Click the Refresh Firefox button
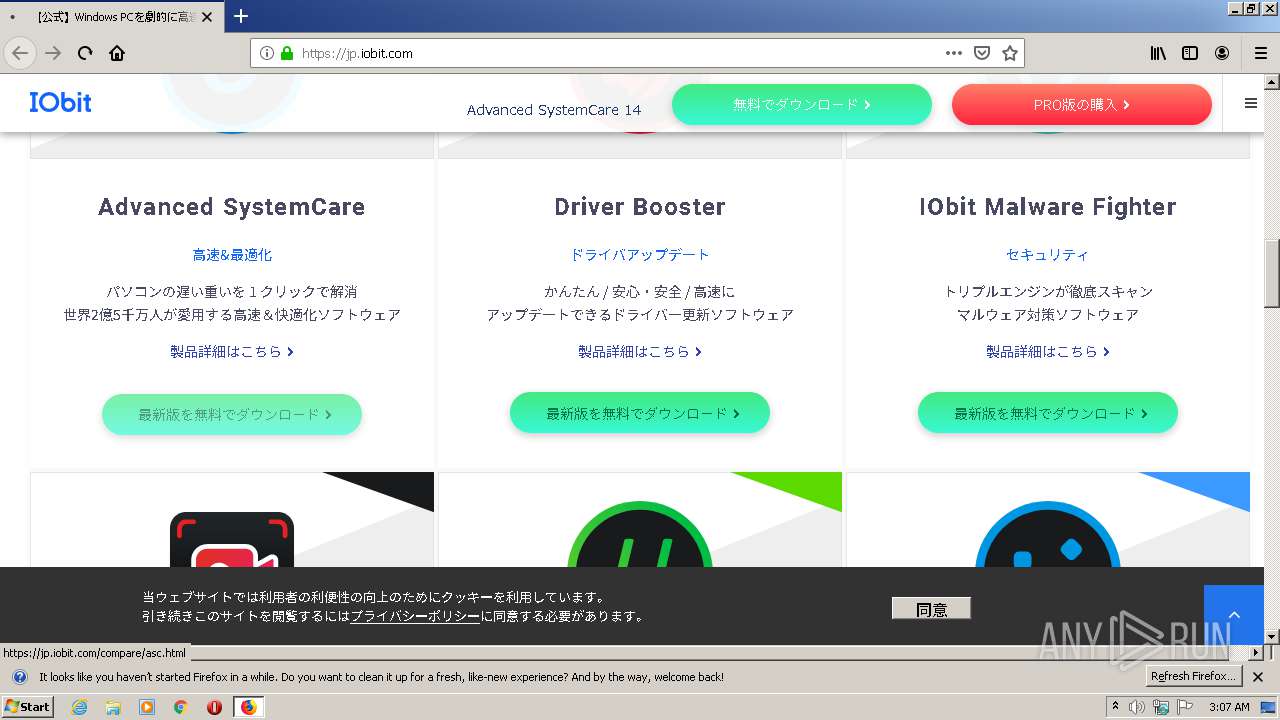1280x720 pixels. click(x=1194, y=676)
